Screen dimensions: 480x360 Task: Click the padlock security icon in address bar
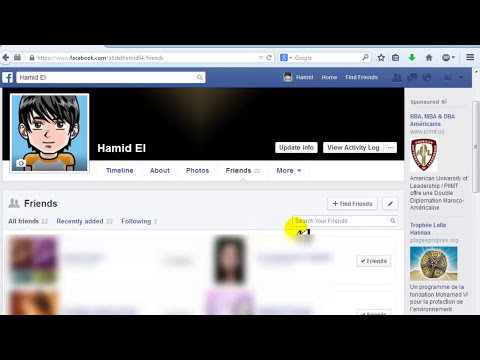[x=32, y=58]
